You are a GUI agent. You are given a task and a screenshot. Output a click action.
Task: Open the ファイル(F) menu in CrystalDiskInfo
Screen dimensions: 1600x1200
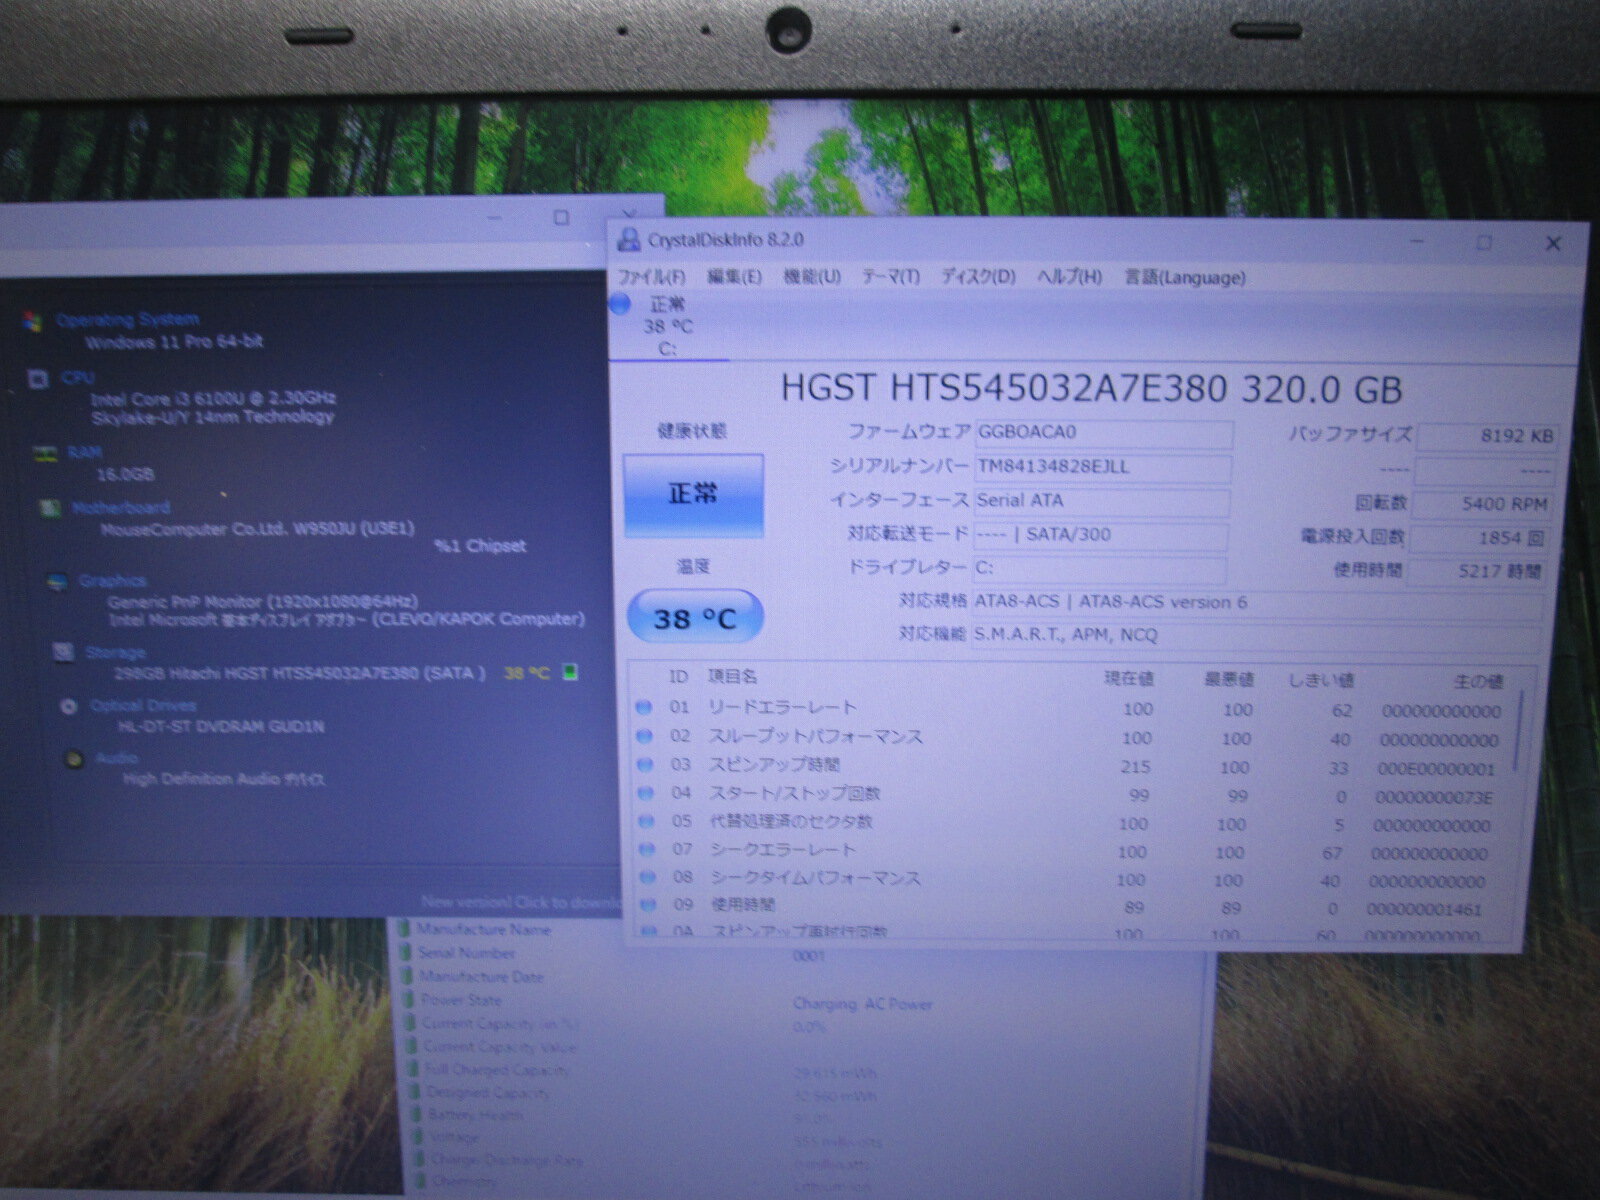[x=651, y=276]
